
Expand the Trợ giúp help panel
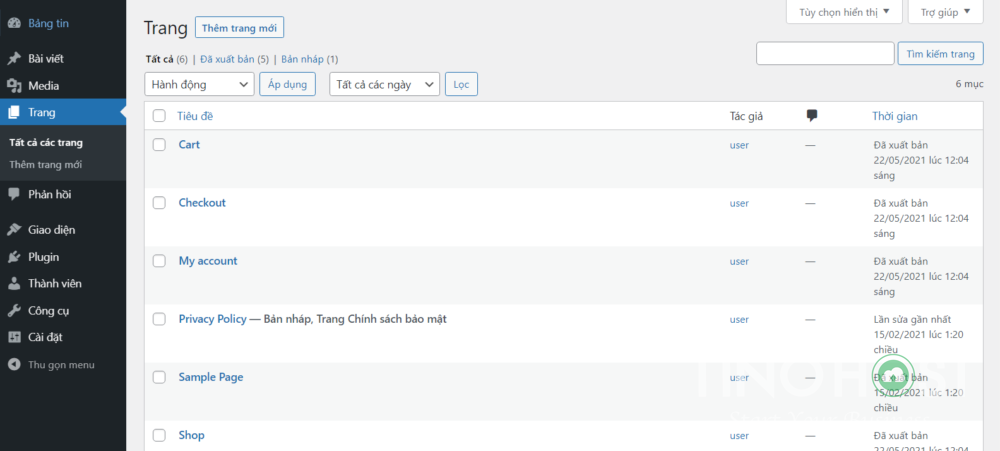click(945, 11)
